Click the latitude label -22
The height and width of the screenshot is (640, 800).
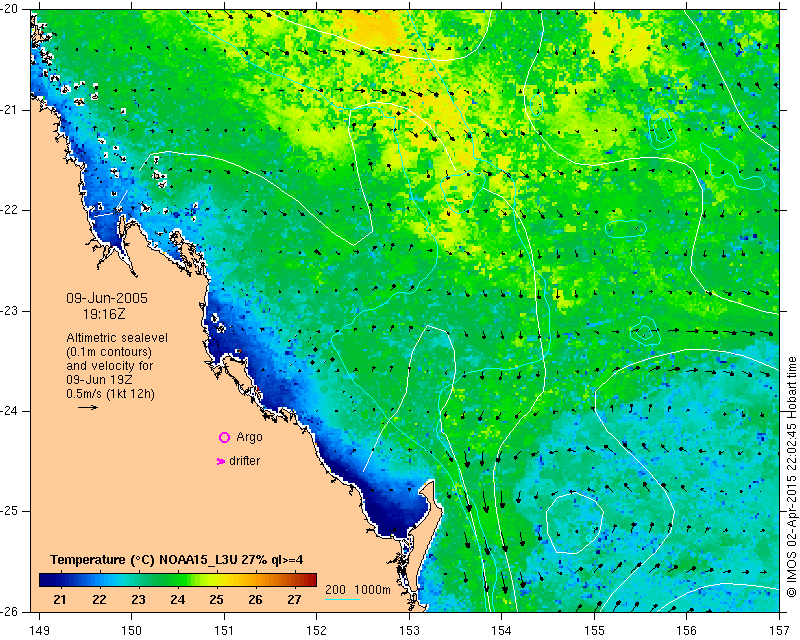(x=9, y=210)
